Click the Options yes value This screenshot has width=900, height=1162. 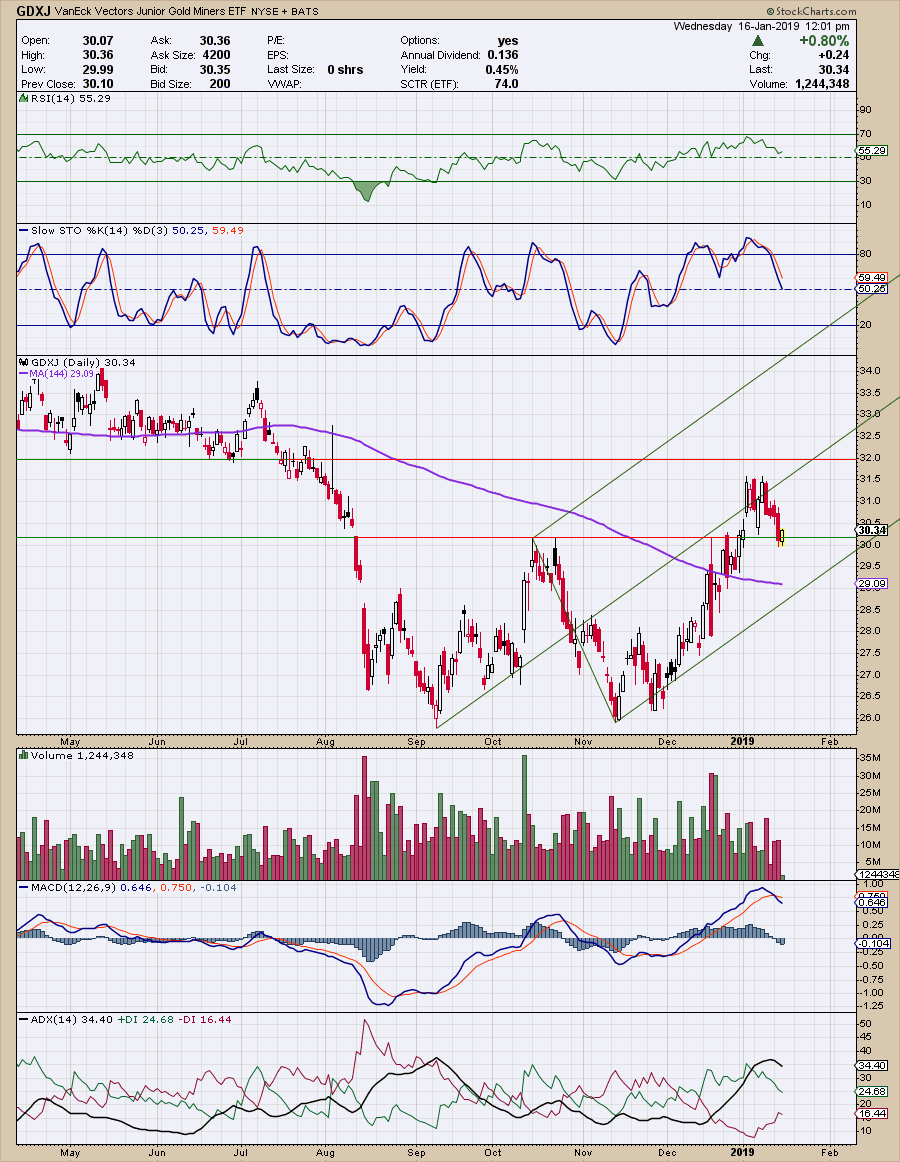coord(508,41)
